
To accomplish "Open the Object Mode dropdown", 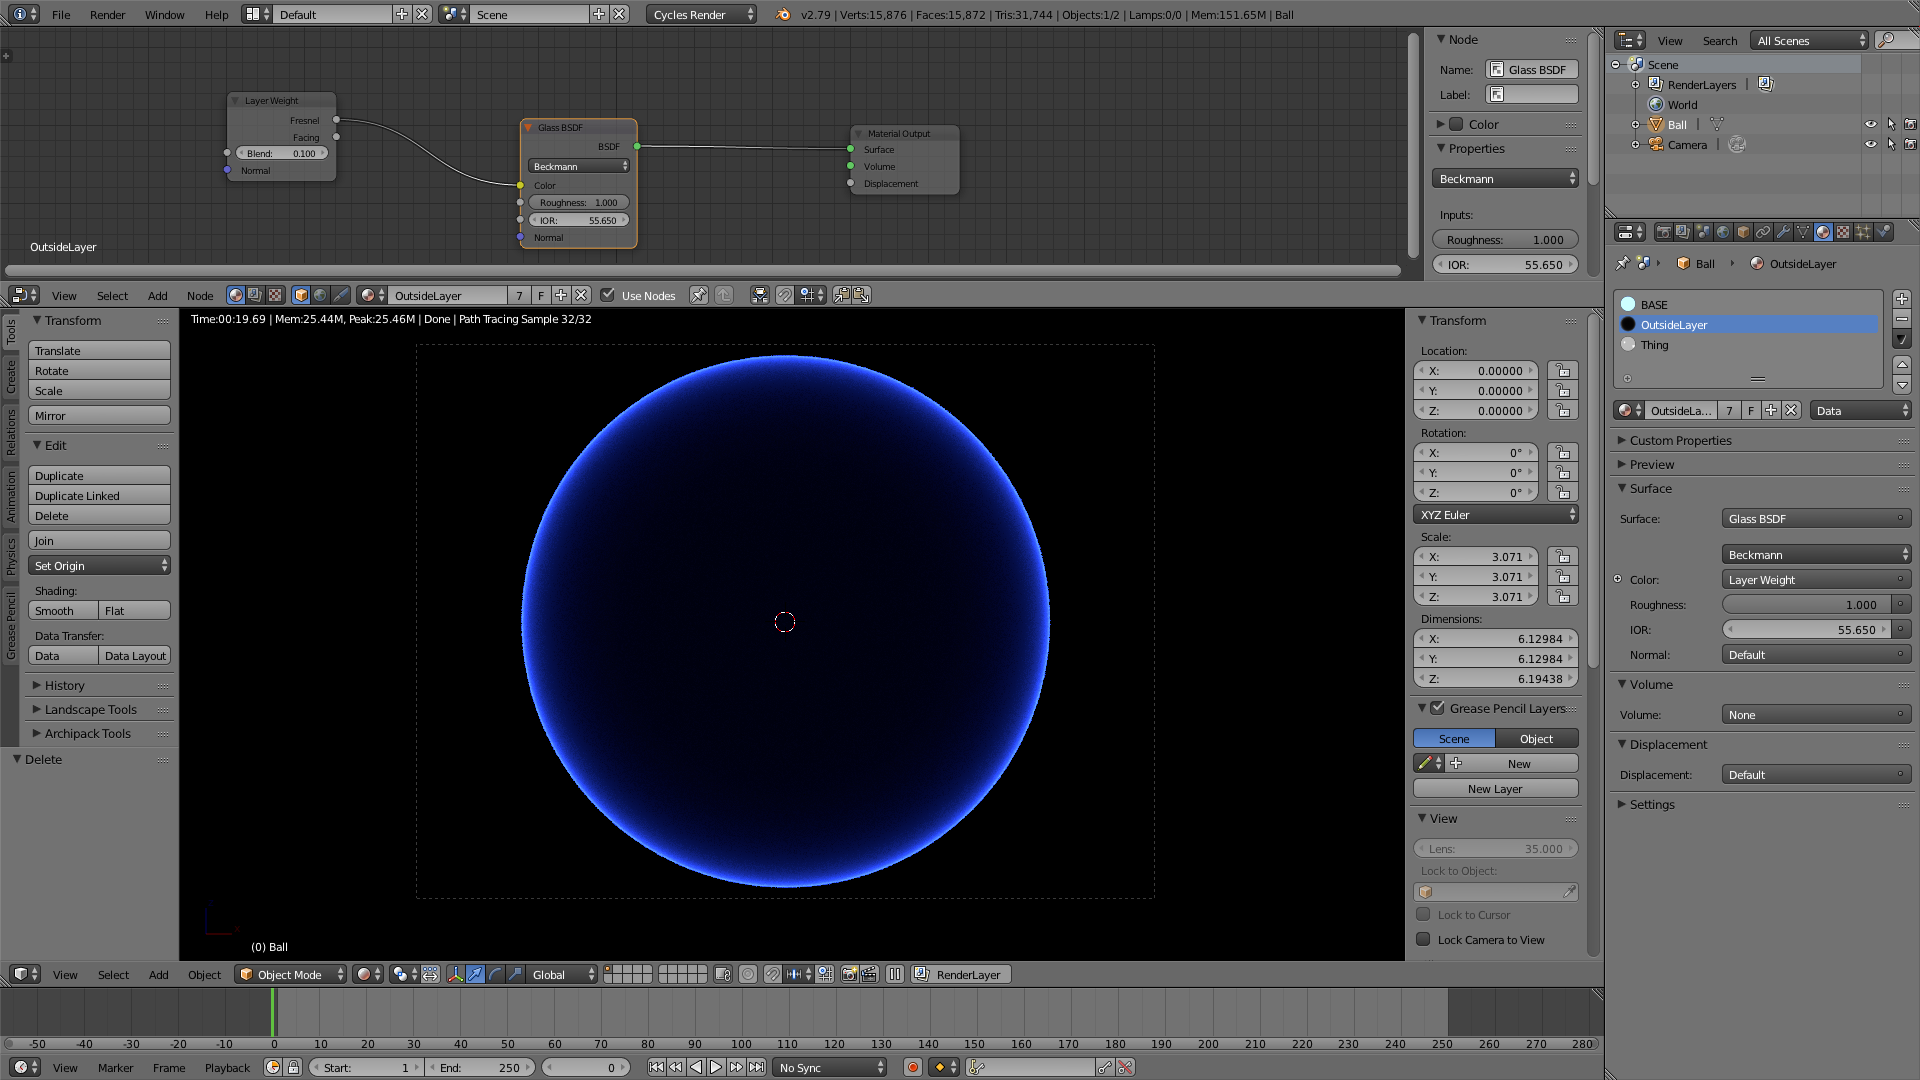I will click(291, 974).
